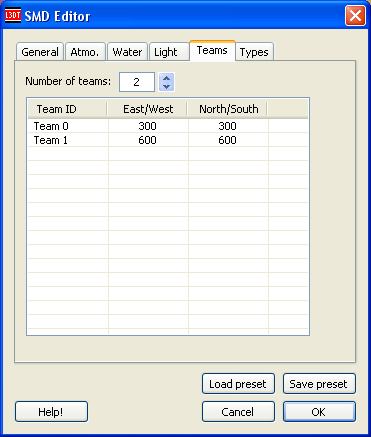Go to the Light tab
This screenshot has height=437, width=371.
169,52
